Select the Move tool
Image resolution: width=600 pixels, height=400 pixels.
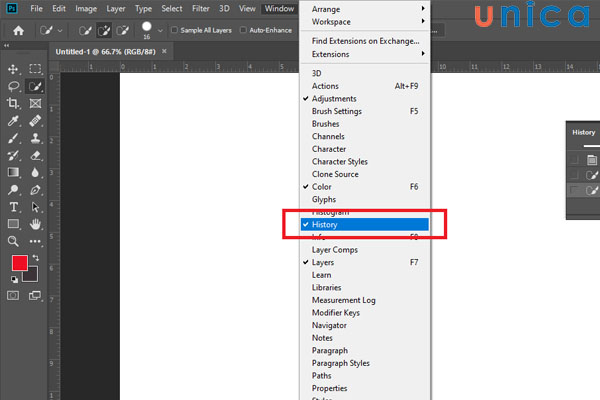[14, 69]
